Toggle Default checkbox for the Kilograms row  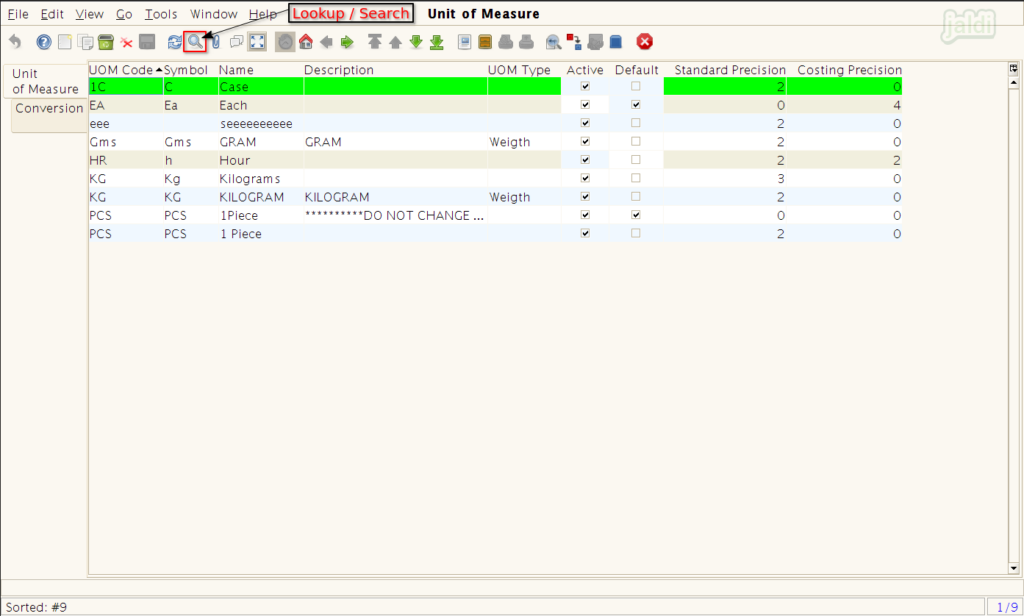[635, 178]
